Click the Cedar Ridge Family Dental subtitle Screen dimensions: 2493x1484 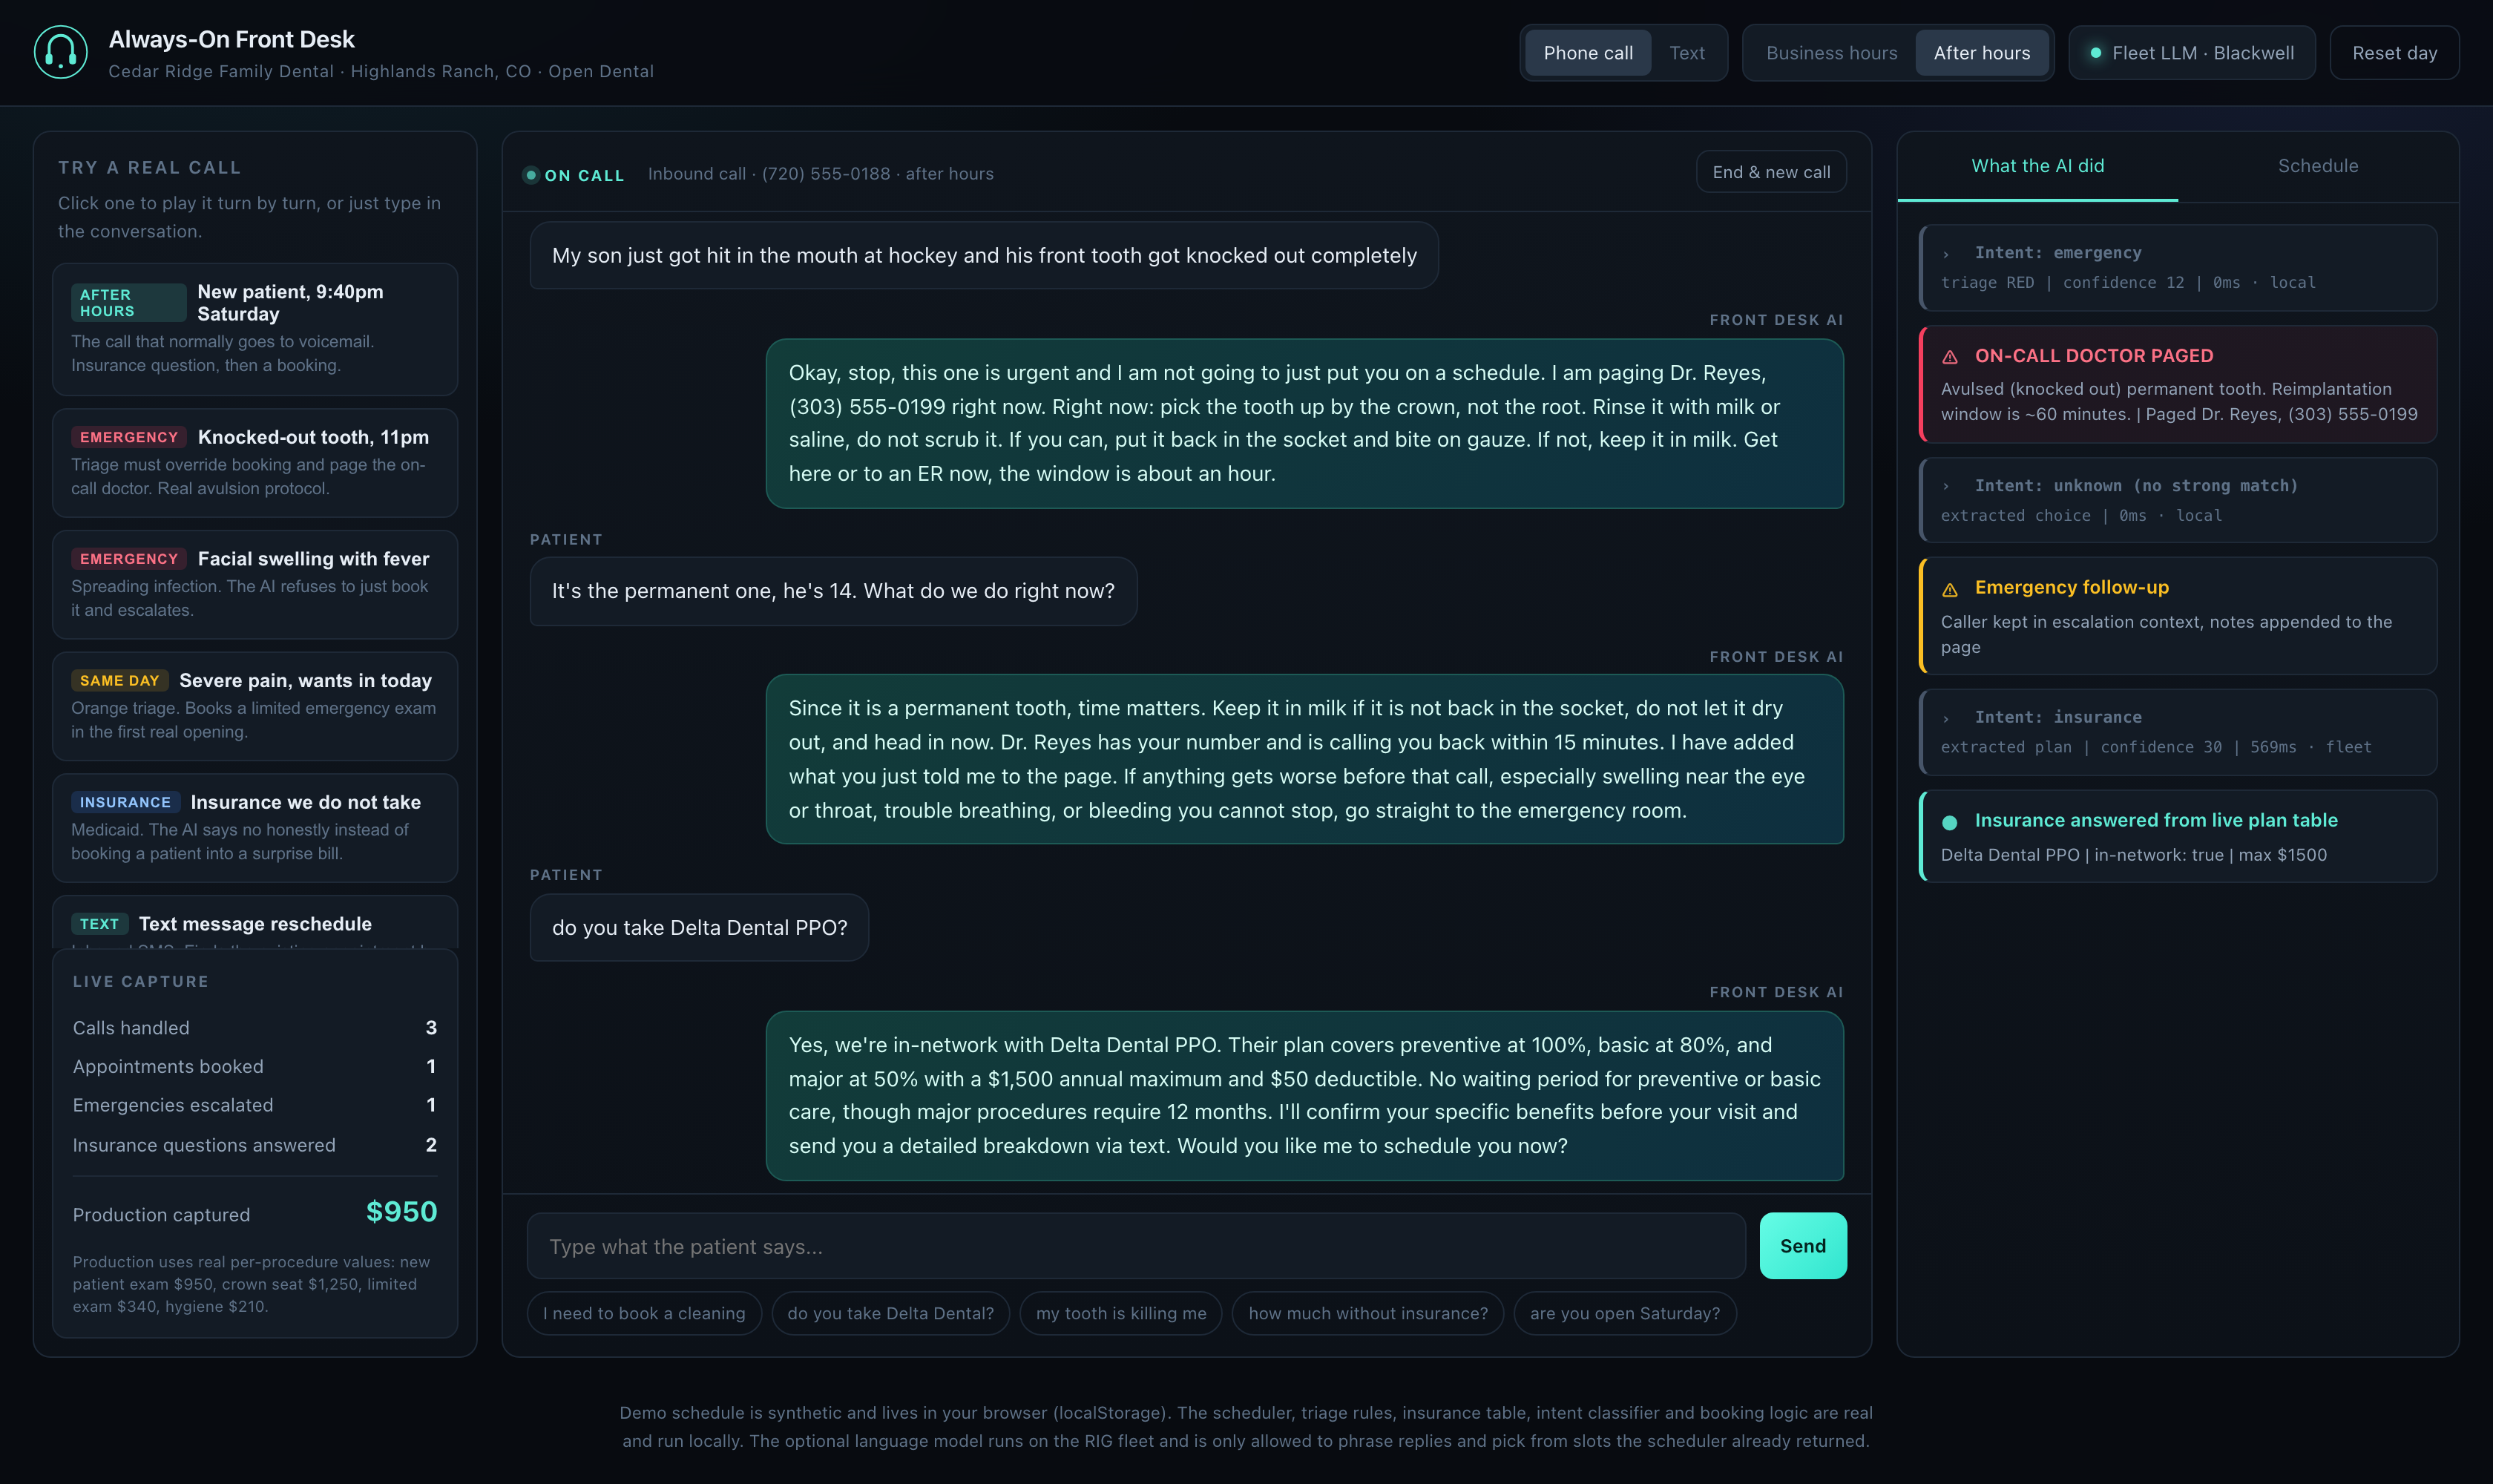click(381, 72)
